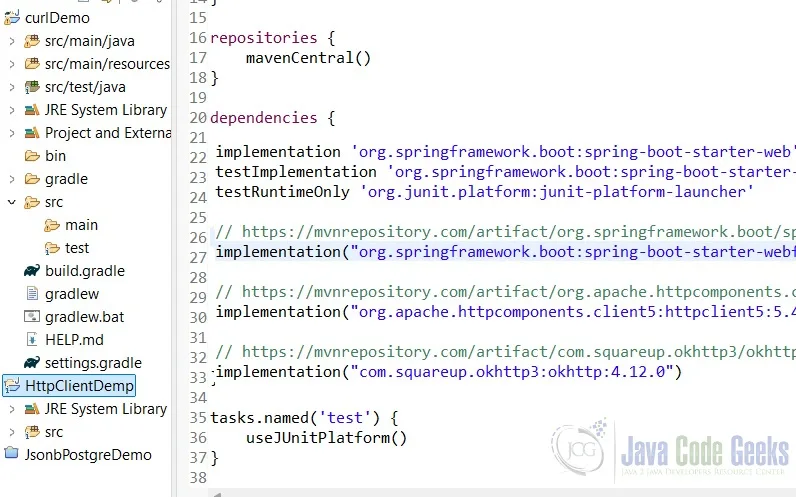Expand the src/main/resources node
Screen dimensions: 796x497
pos(12,64)
